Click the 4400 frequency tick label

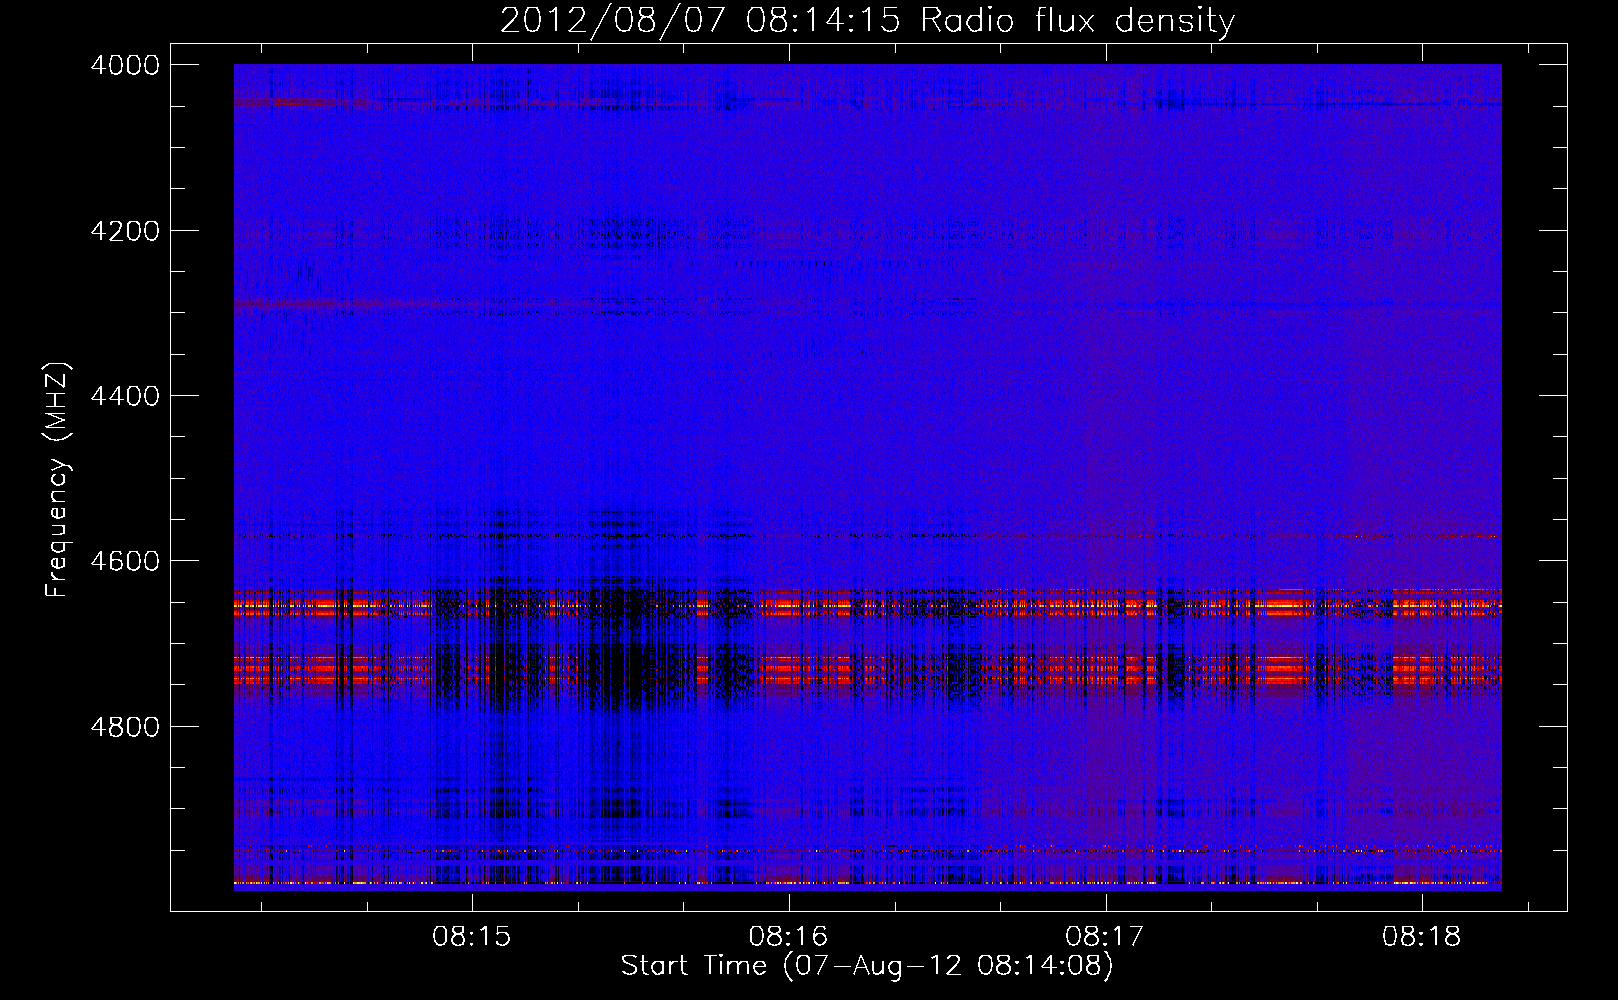125,396
